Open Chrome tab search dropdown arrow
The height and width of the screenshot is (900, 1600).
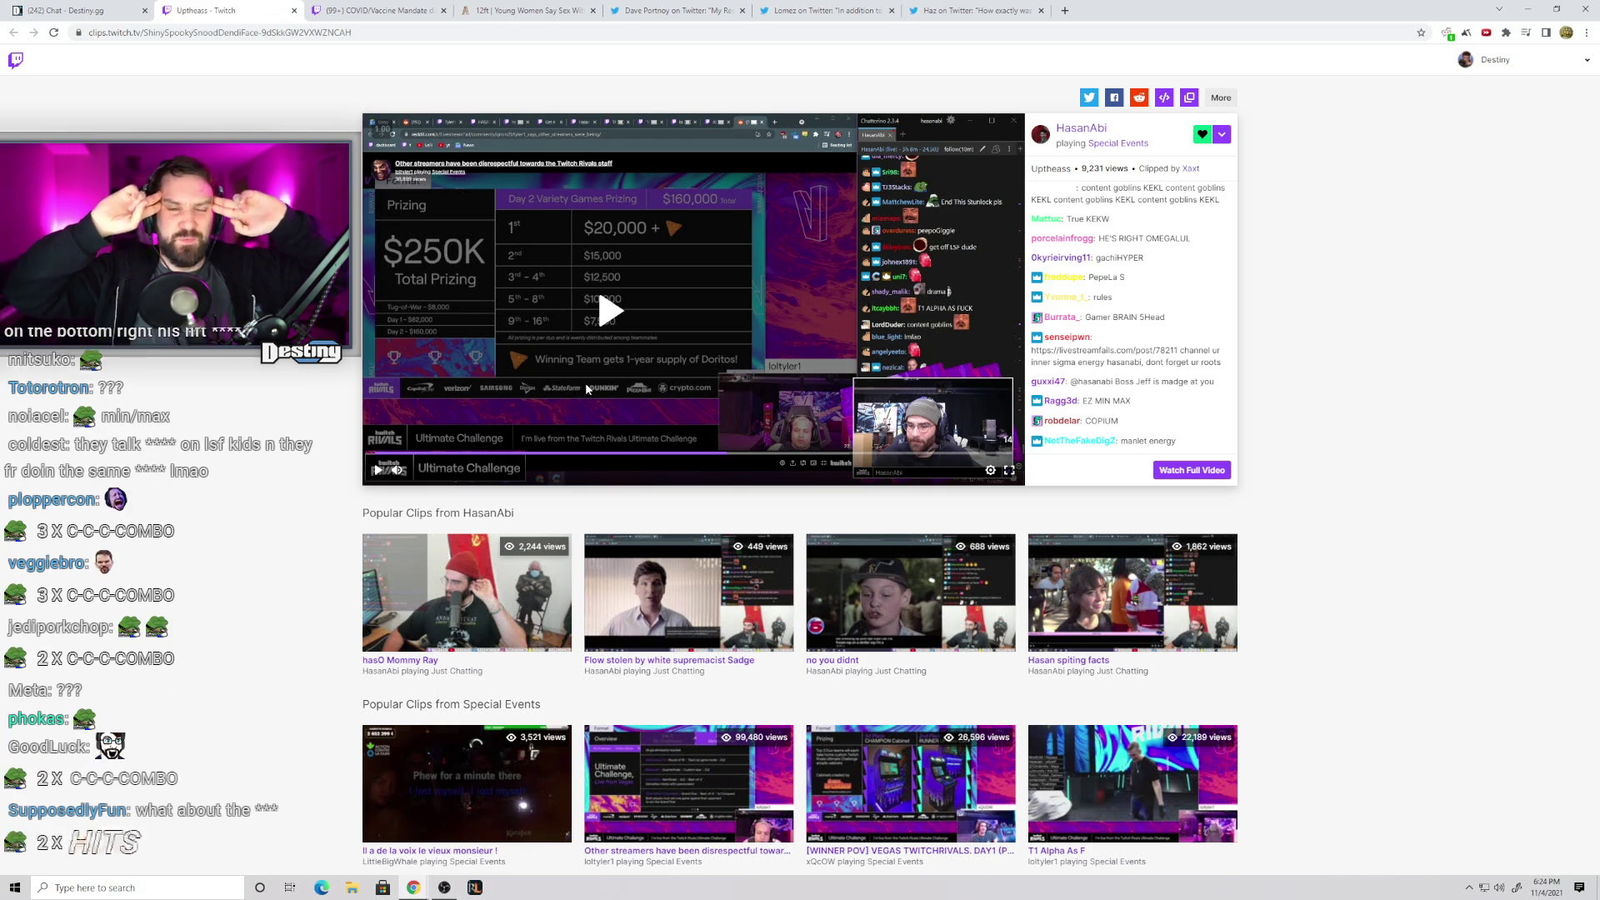tap(1498, 10)
